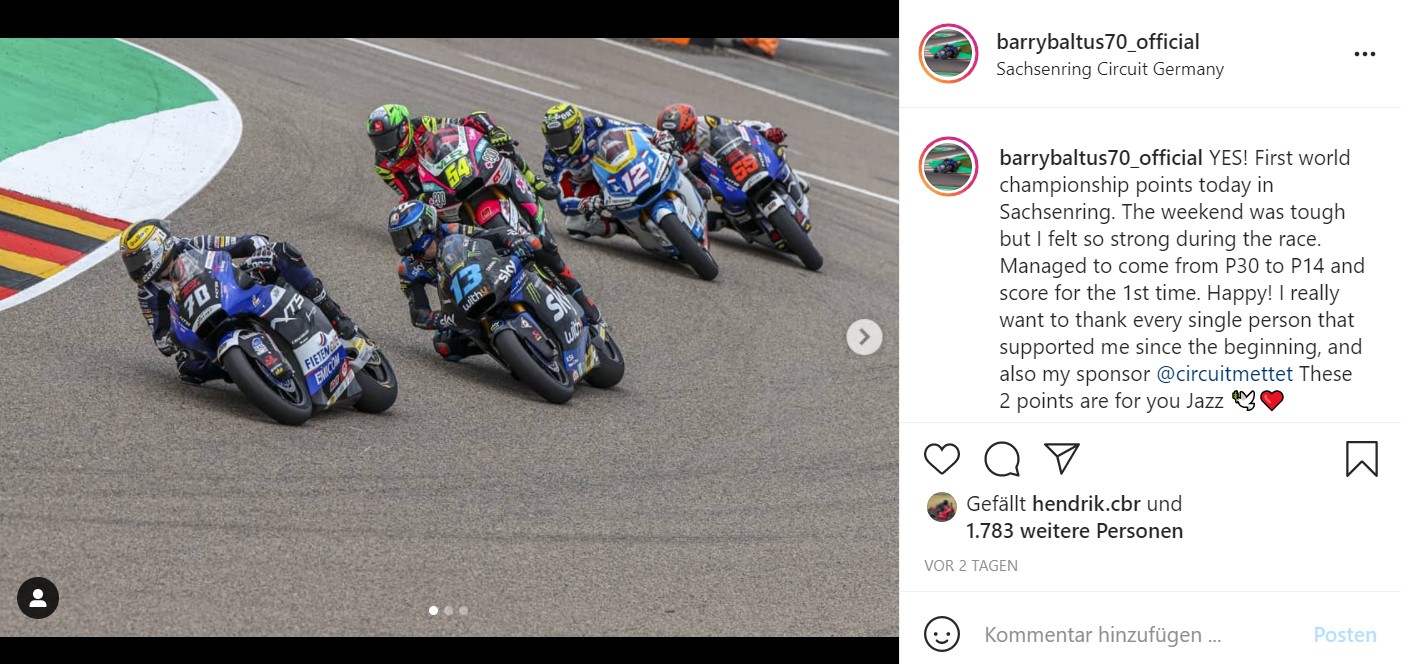Select the second carousel dot indicator

[x=448, y=610]
